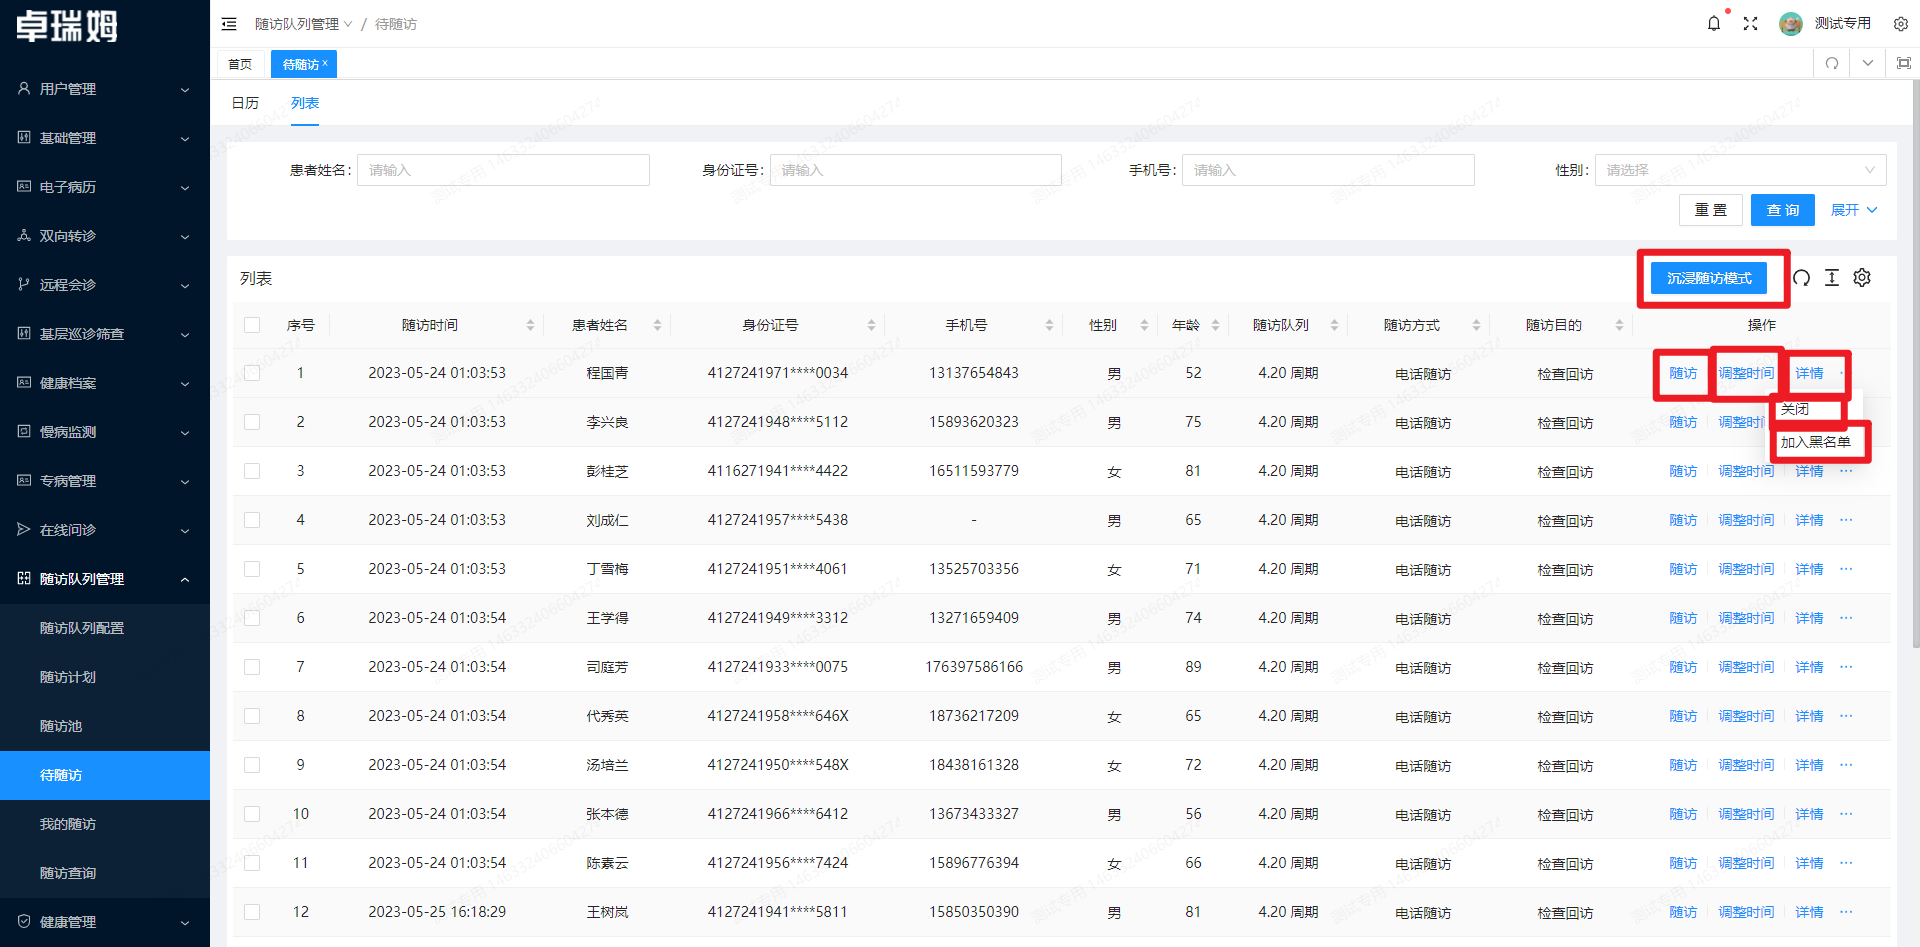This screenshot has width=1920, height=947.
Task: Open more actions for 王学得 row
Action: click(1846, 618)
